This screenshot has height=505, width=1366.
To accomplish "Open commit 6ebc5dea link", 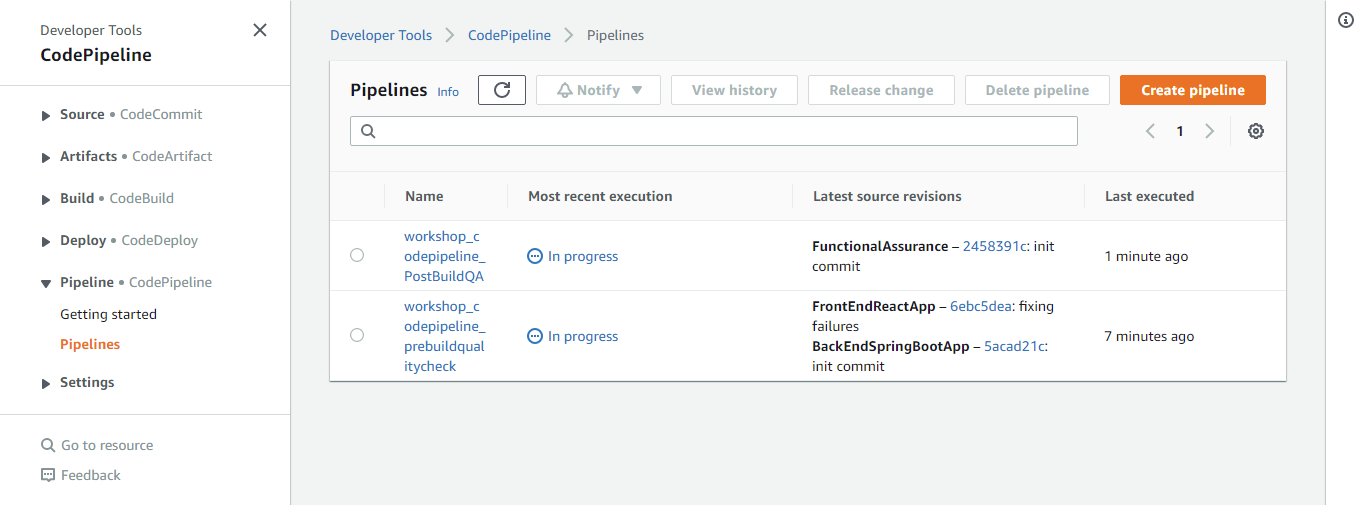I will 982,306.
